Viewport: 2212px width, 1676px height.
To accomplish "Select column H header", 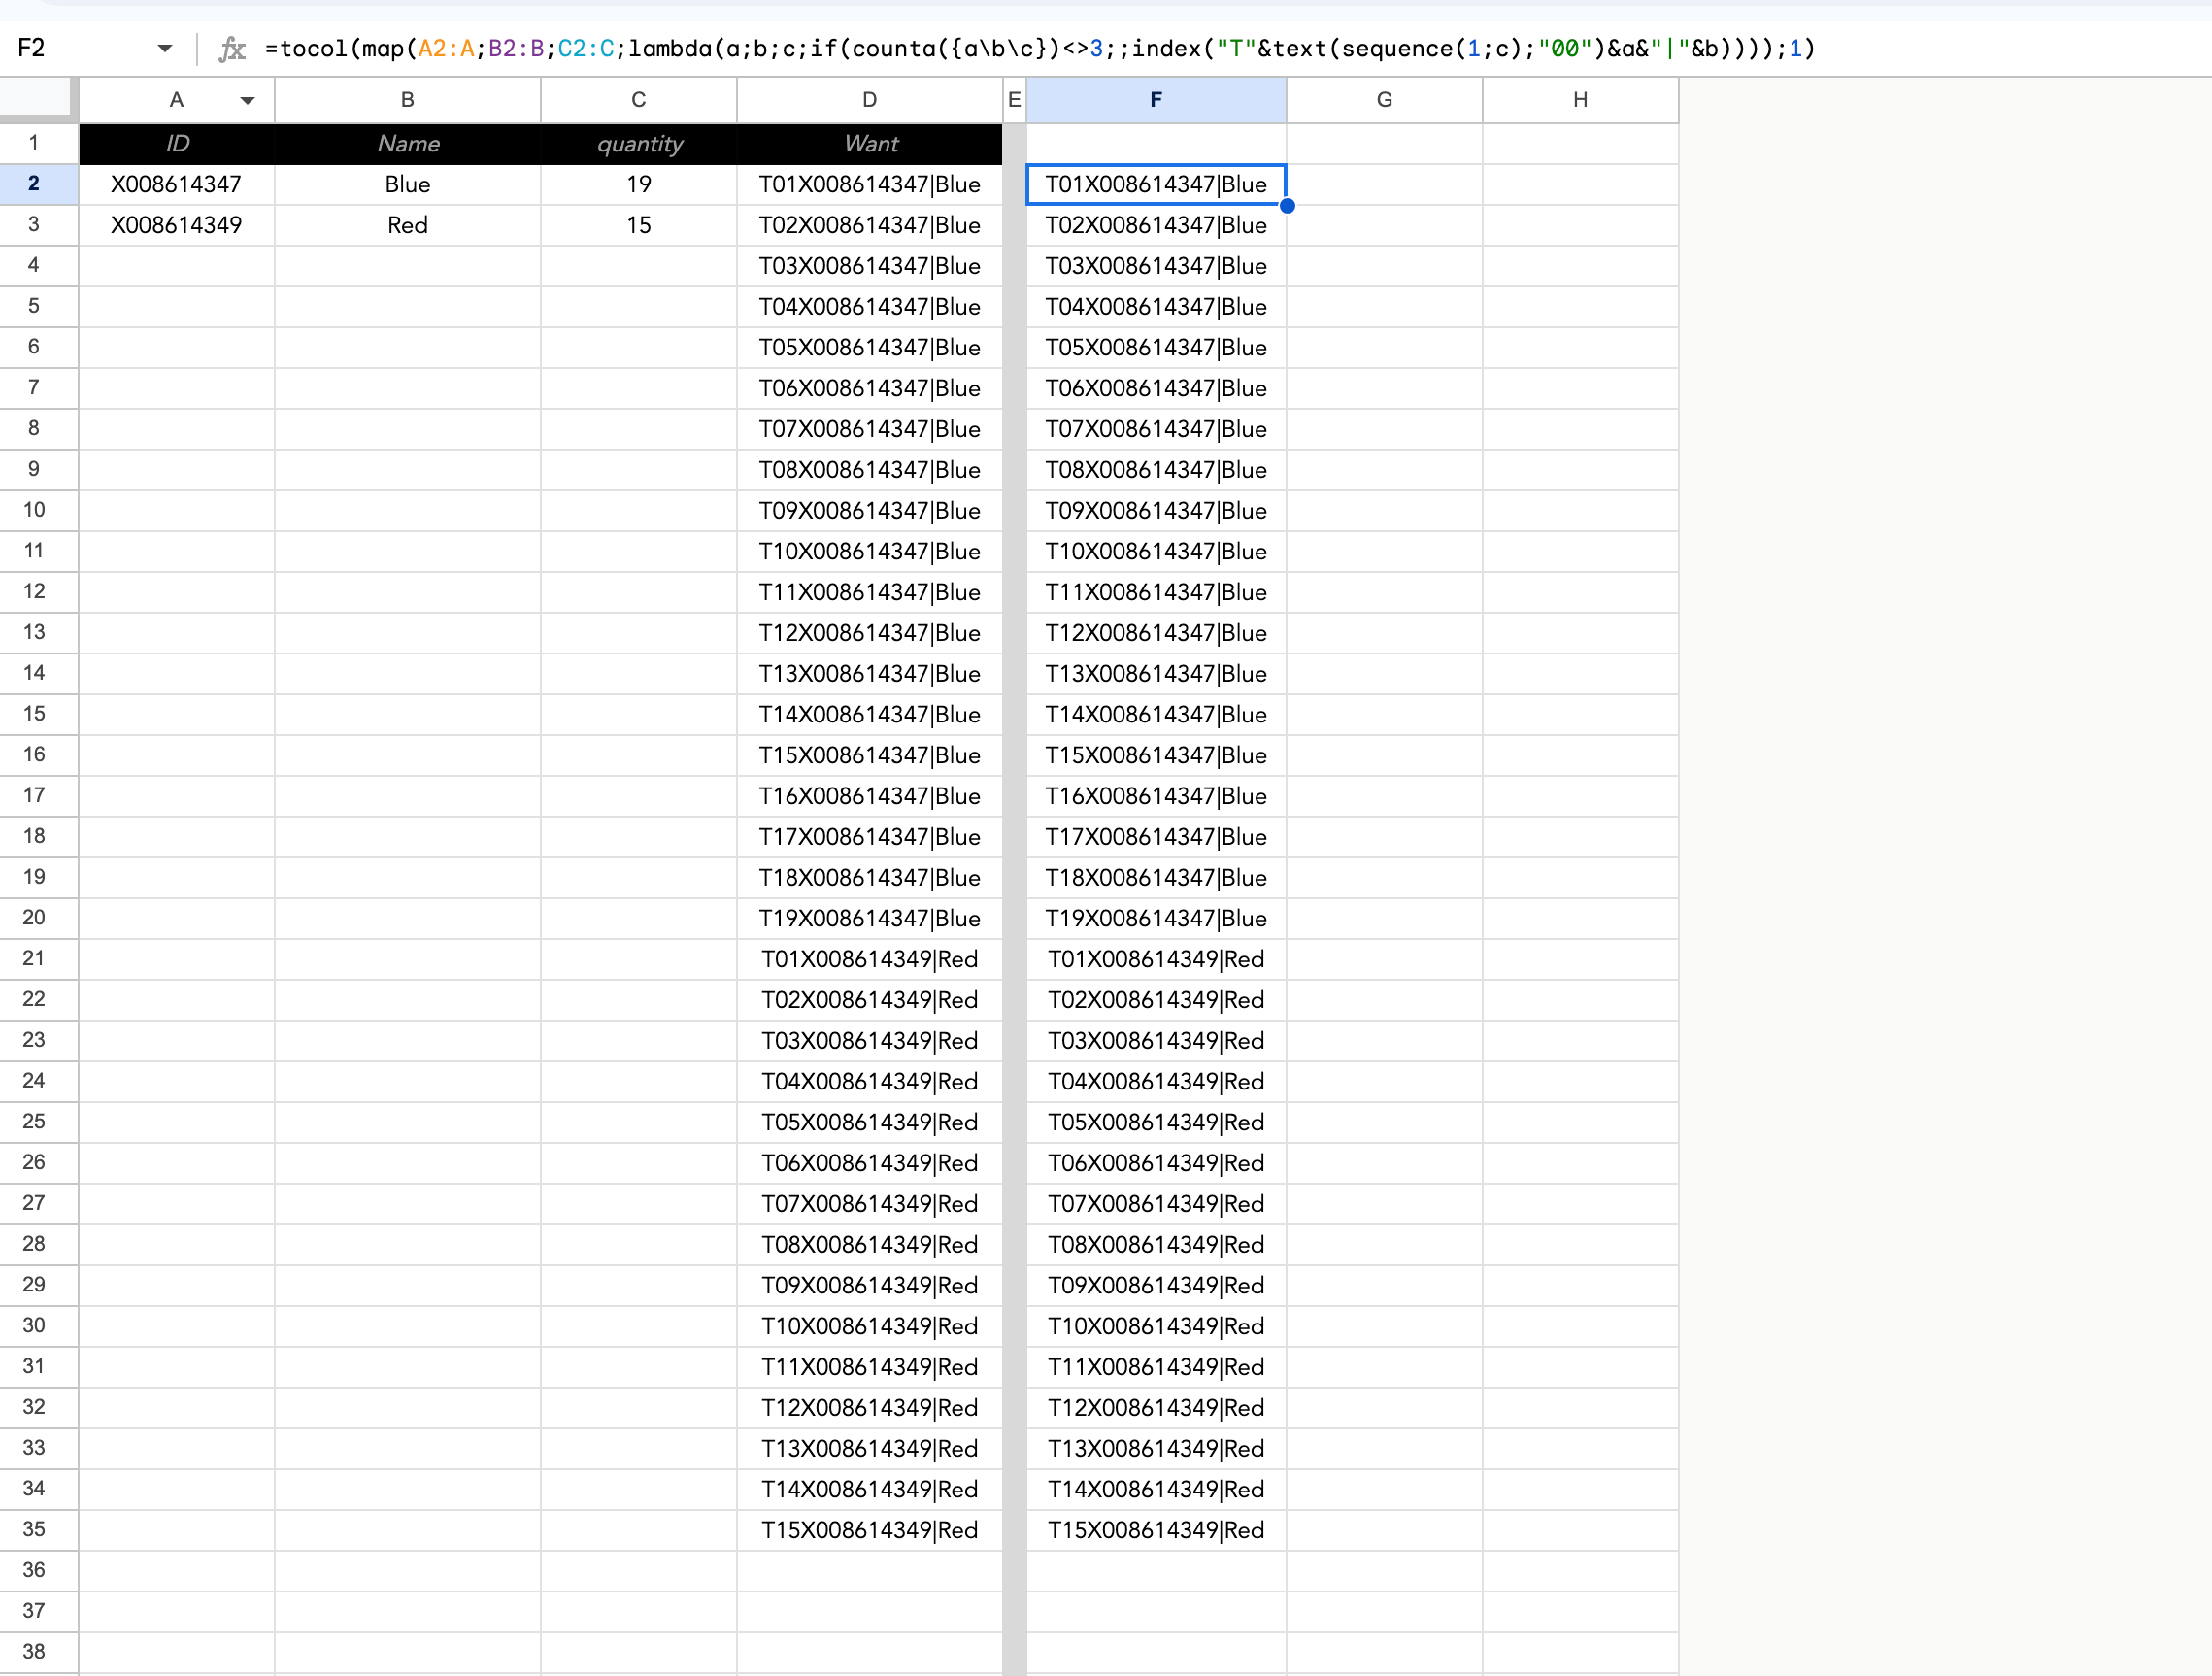I will tap(1579, 99).
